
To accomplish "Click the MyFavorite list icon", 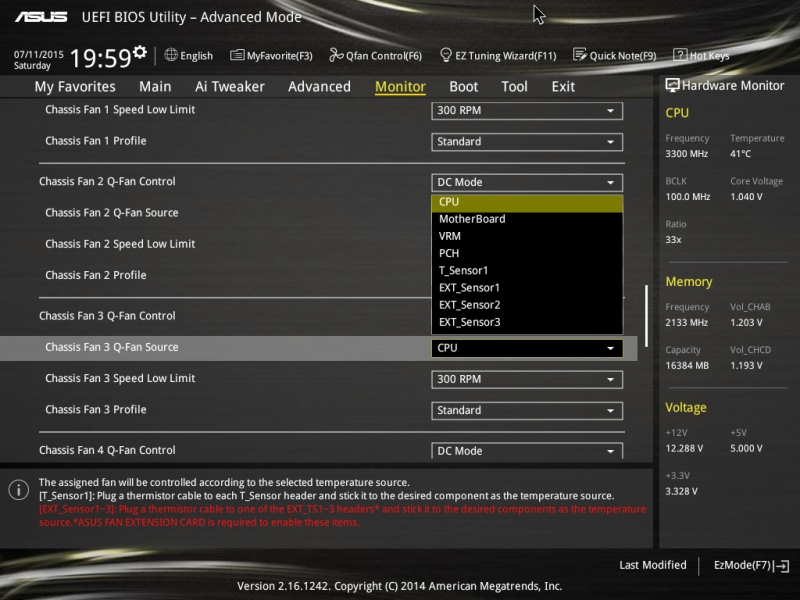I will click(237, 55).
